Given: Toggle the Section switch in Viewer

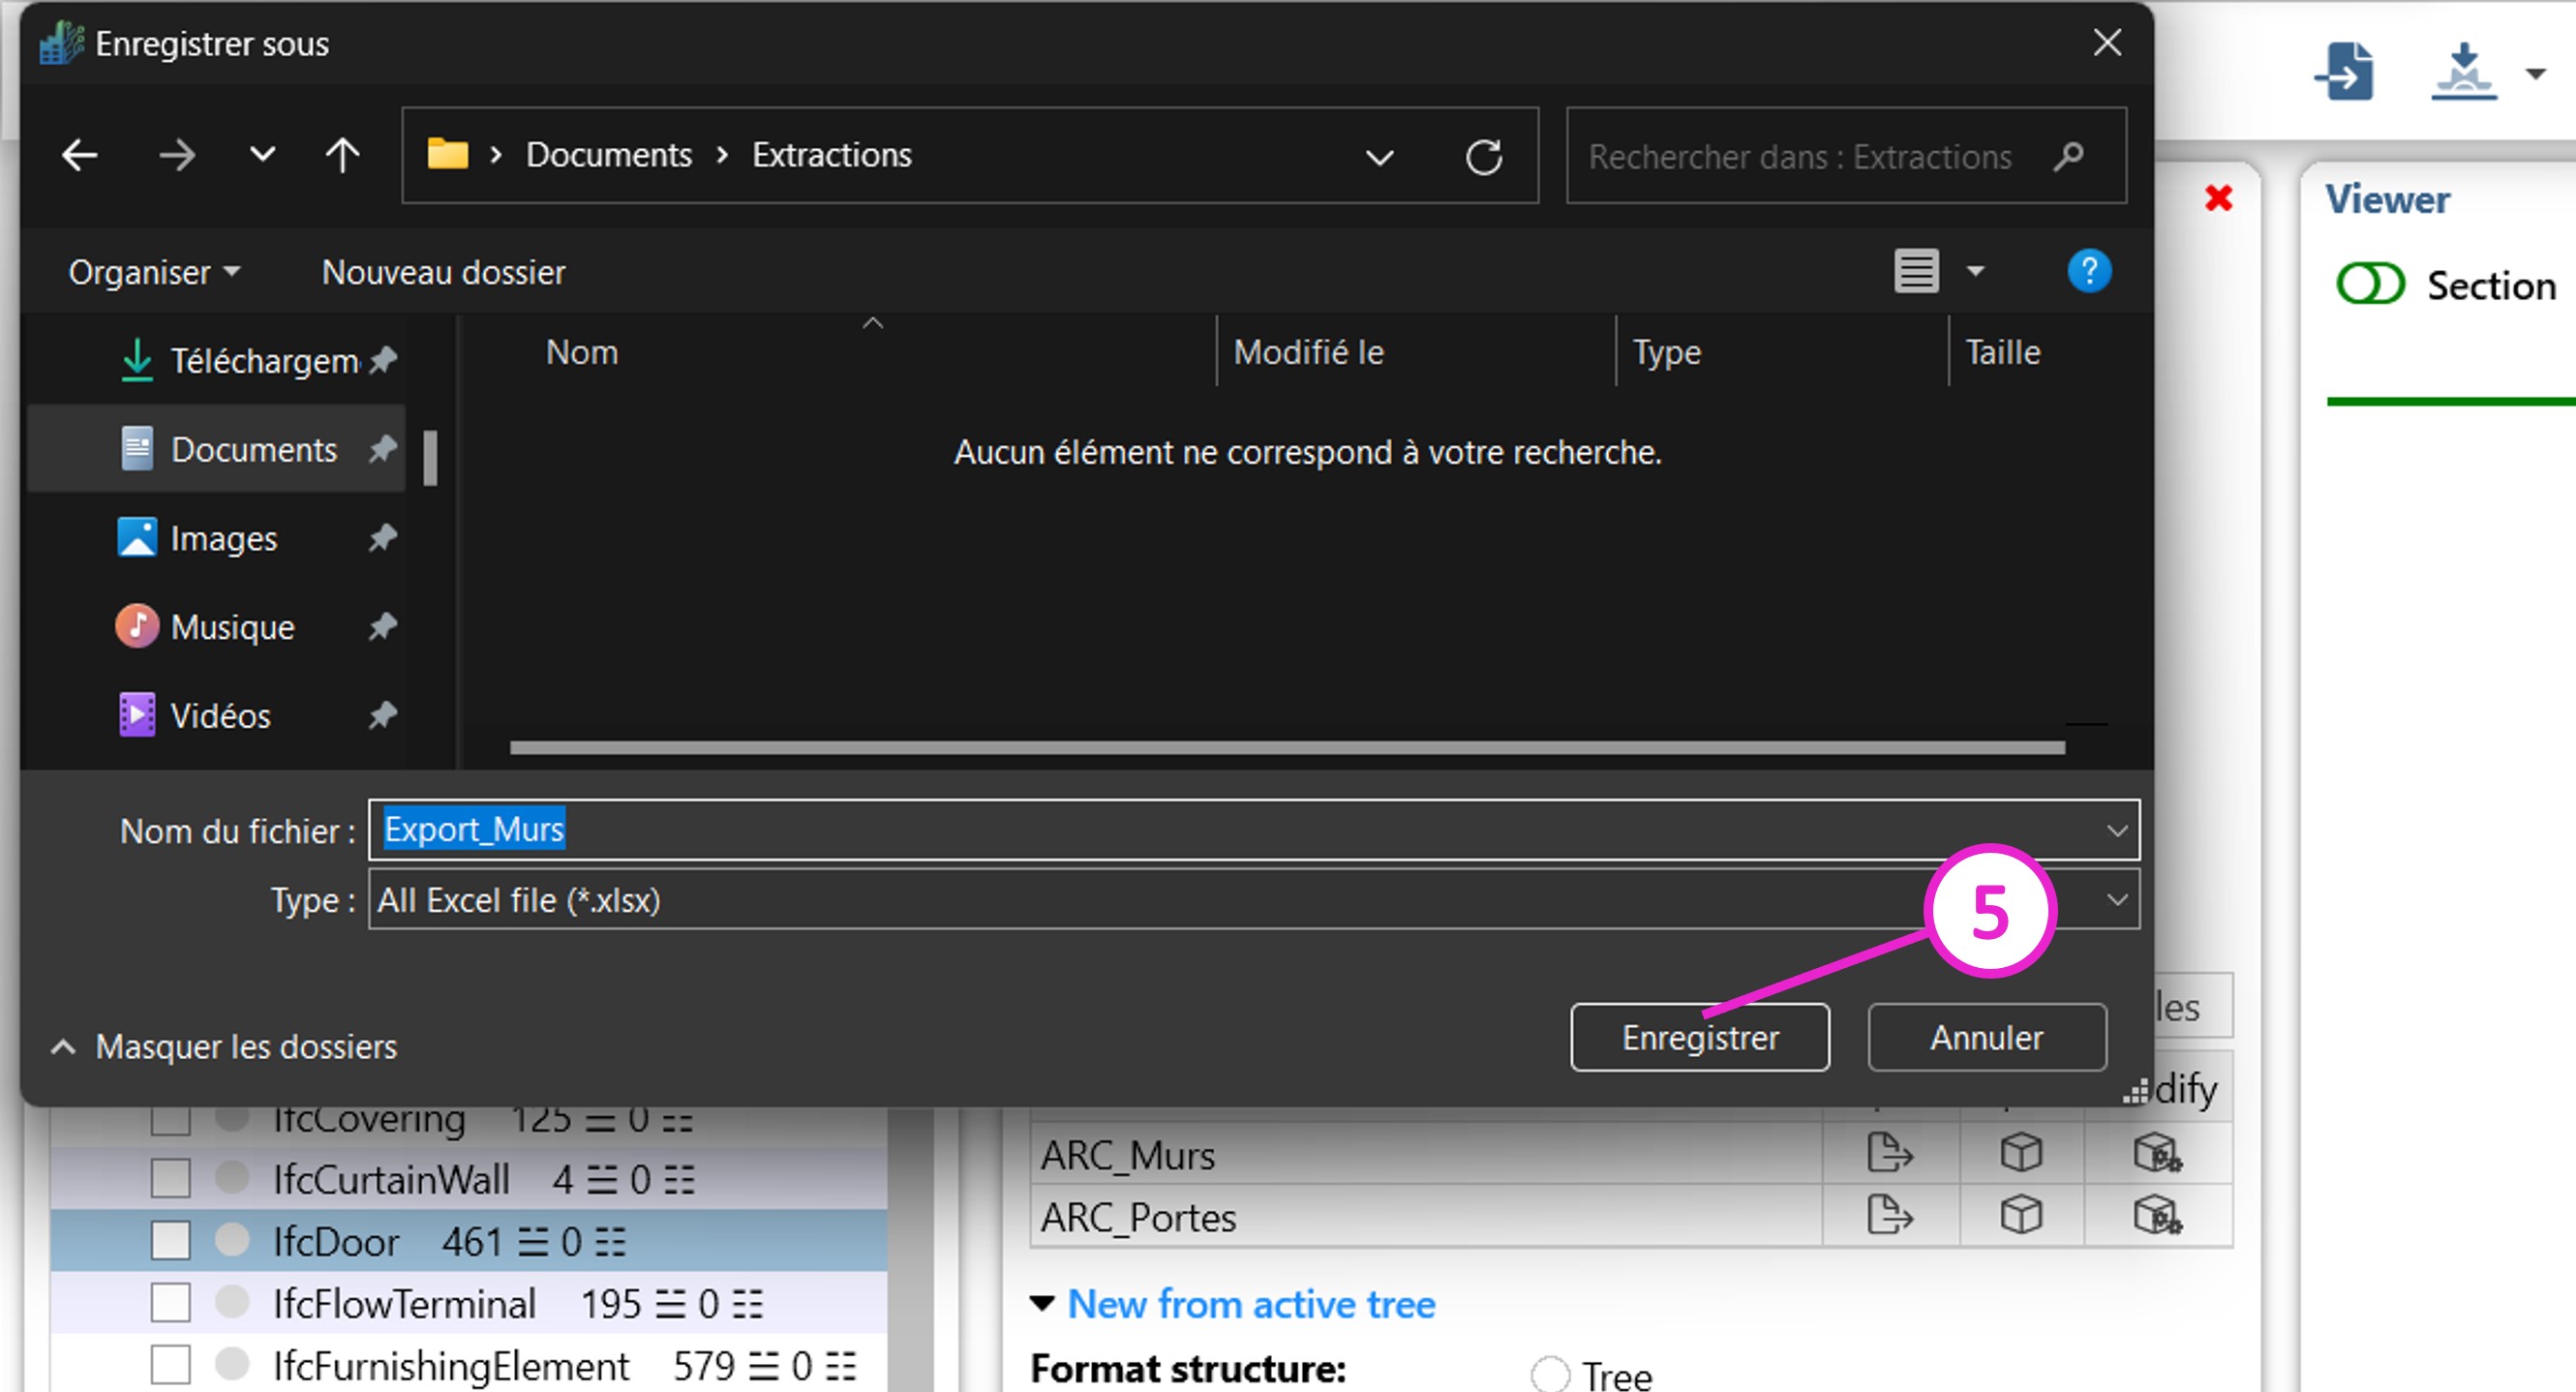Looking at the screenshot, I should tap(2369, 285).
